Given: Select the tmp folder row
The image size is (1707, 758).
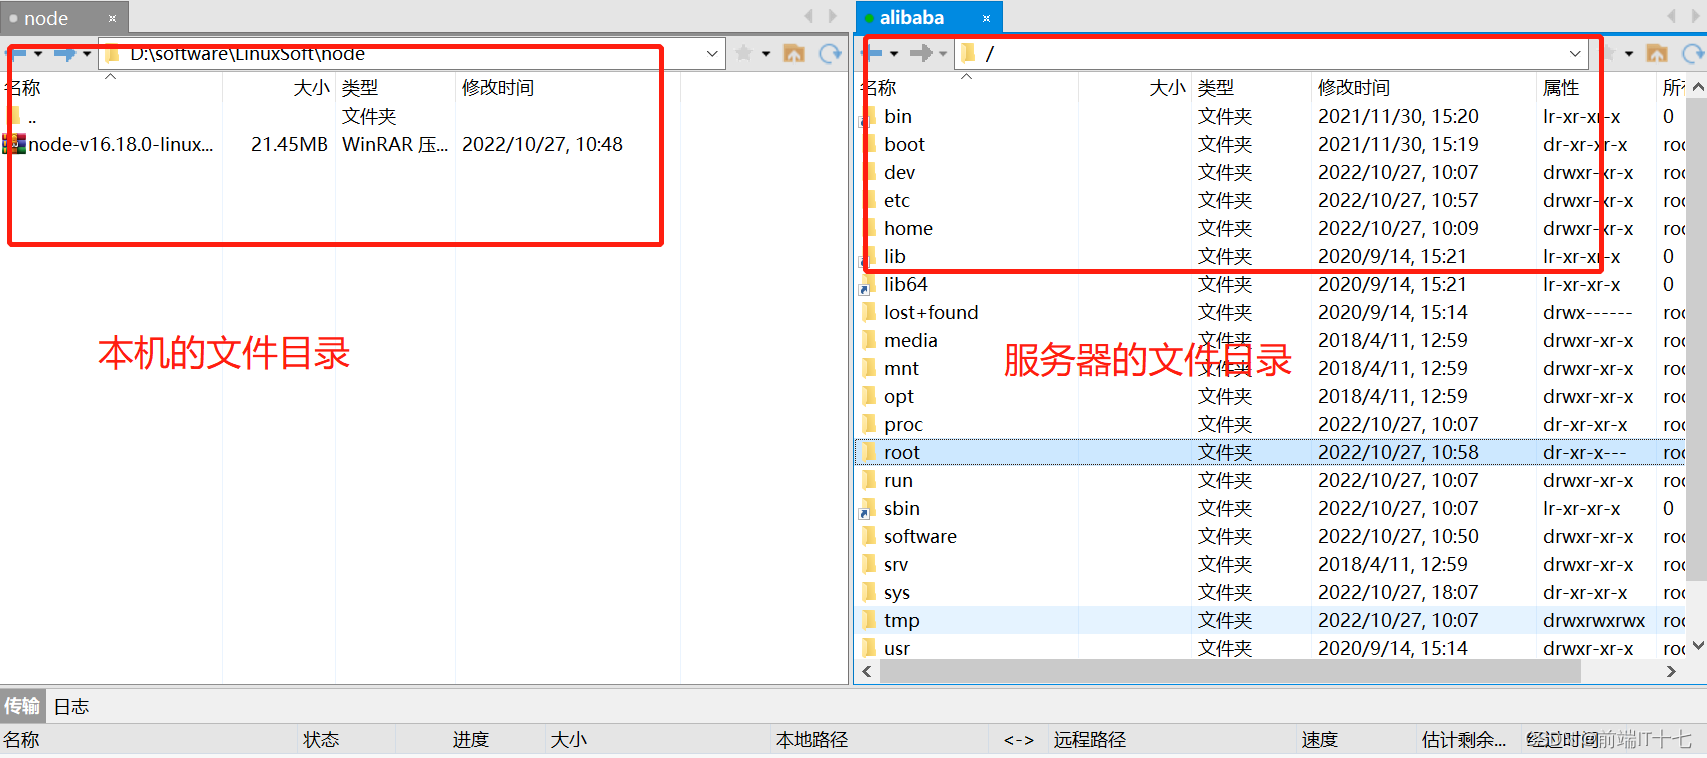Looking at the screenshot, I should pyautogui.click(x=1270, y=620).
